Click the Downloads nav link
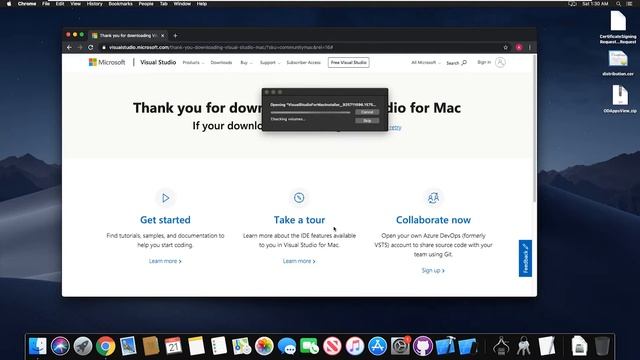Viewport: 640px width, 360px height. [221, 62]
